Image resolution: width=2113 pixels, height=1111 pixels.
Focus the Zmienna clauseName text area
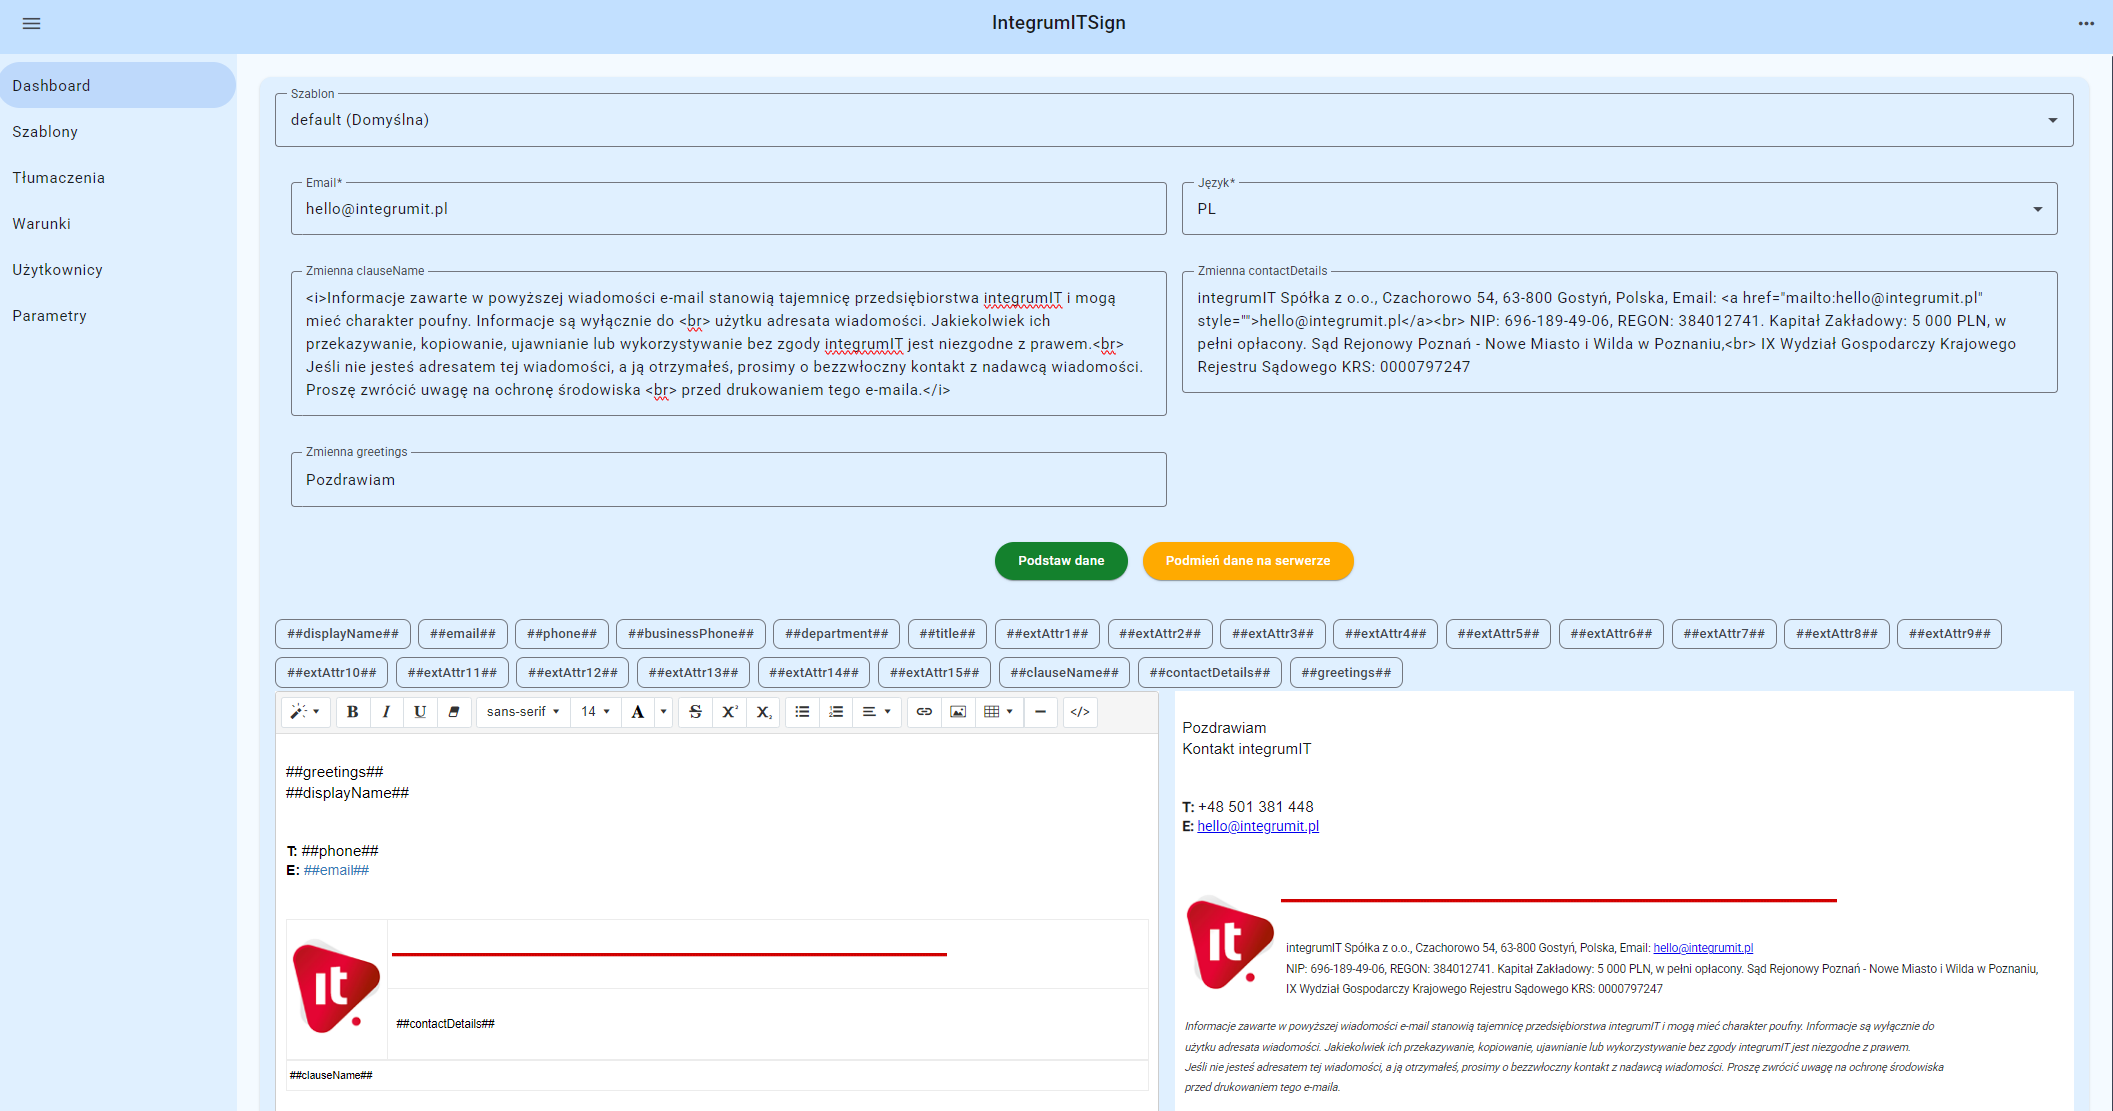[x=729, y=344]
